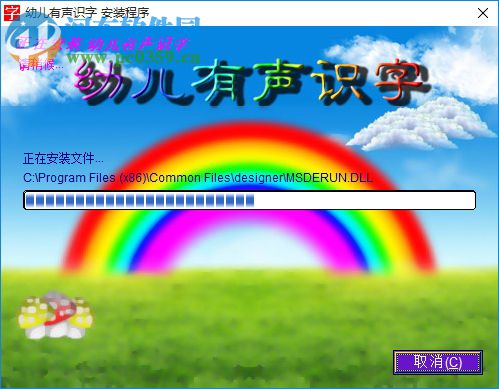Click the 请稍候... waiting text
Viewport: 499px width, 389px height.
(x=41, y=65)
